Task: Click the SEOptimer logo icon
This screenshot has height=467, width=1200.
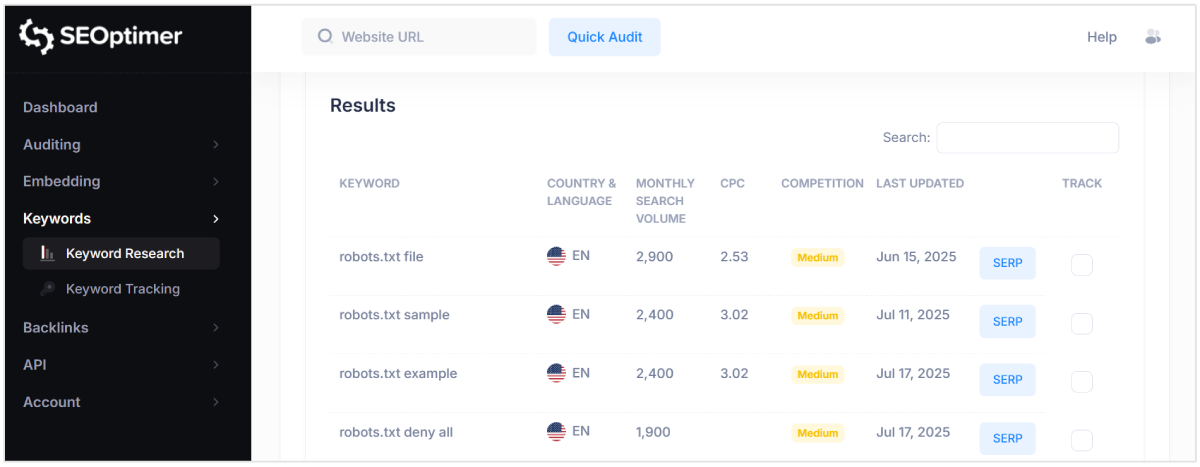Action: pos(36,37)
